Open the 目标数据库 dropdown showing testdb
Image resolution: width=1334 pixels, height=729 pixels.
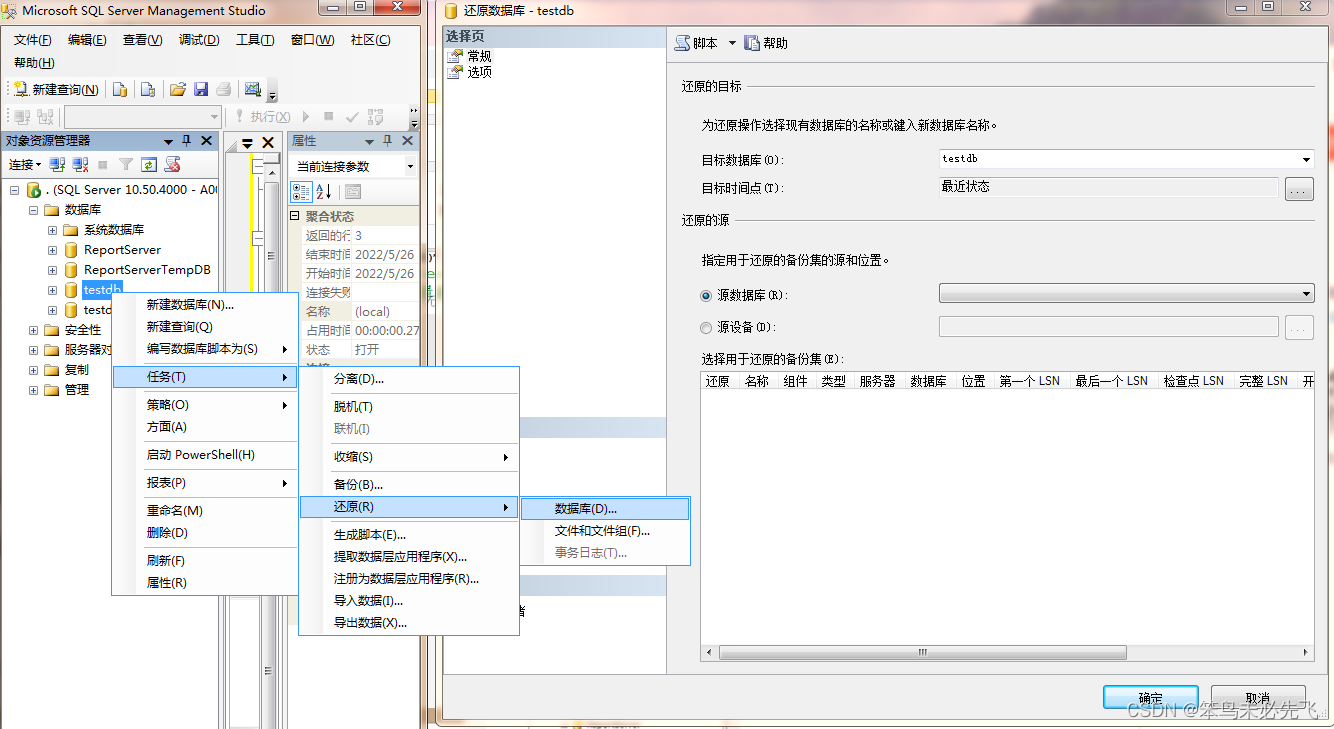(1305, 157)
